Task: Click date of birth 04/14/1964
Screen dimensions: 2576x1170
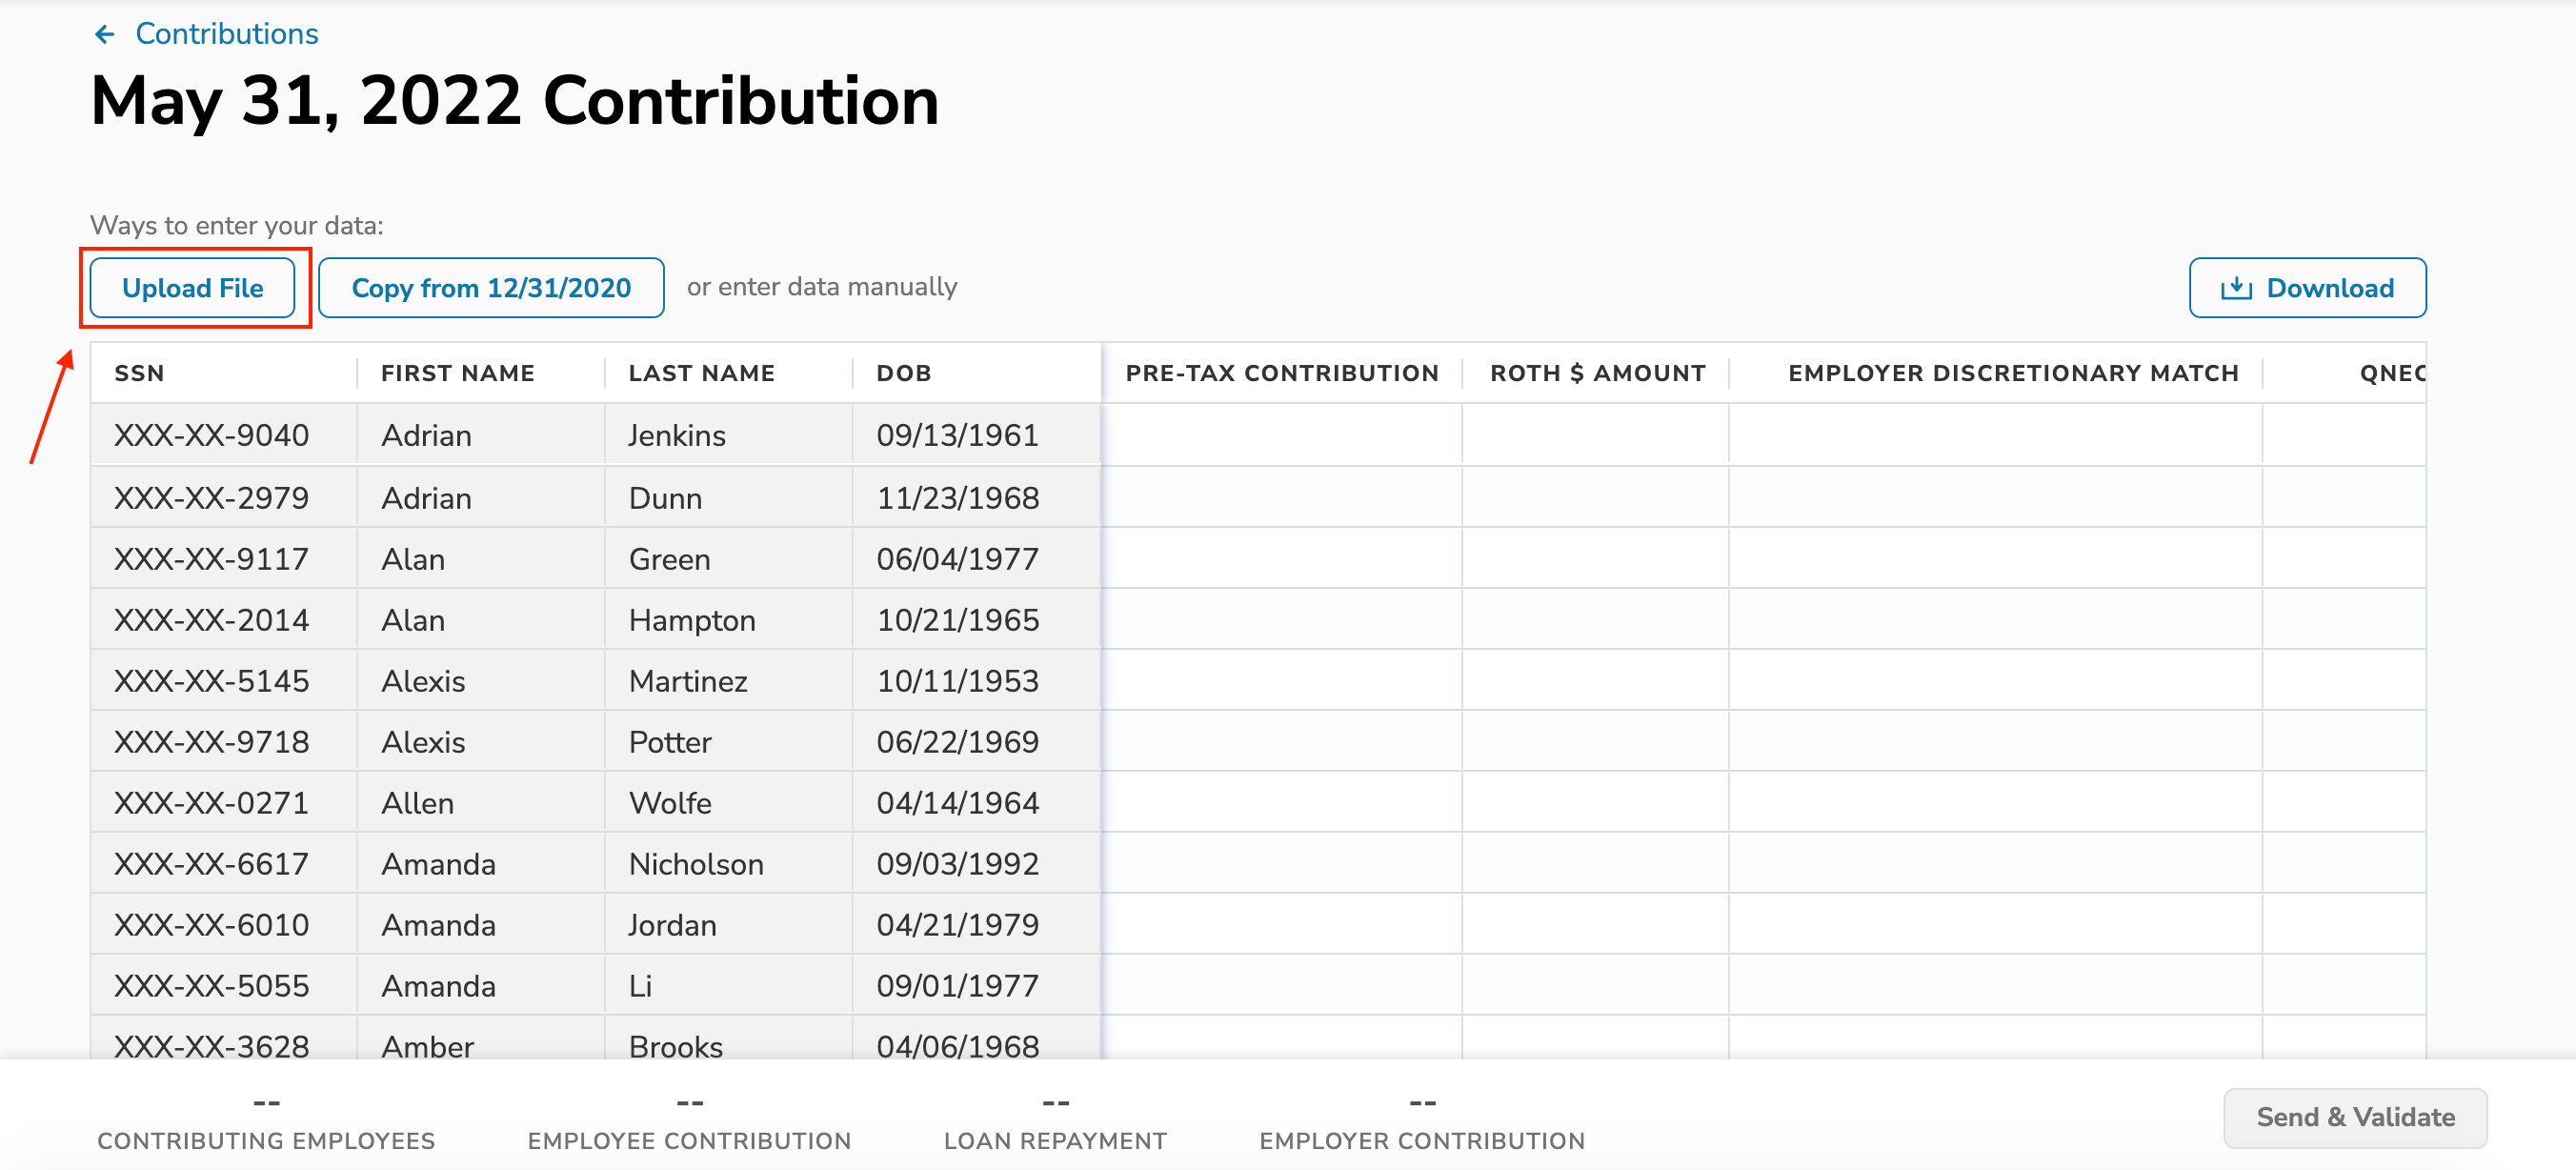Action: (x=958, y=802)
